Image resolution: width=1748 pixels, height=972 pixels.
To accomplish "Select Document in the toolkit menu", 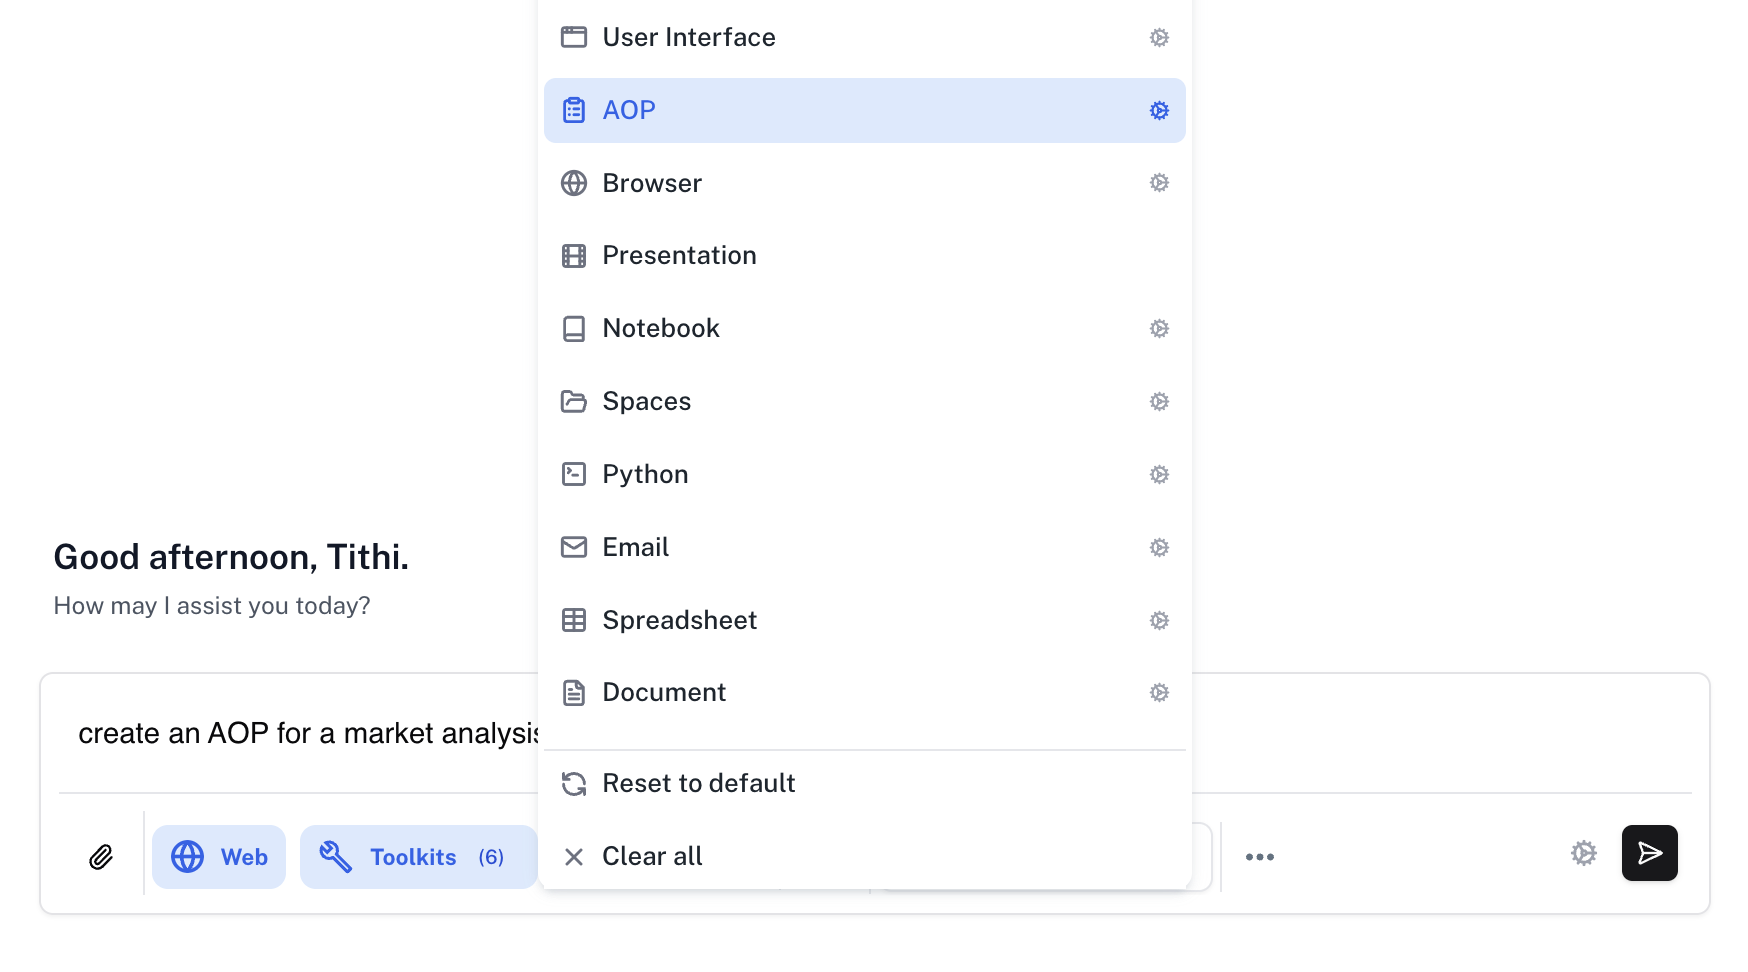I will pyautogui.click(x=664, y=693).
